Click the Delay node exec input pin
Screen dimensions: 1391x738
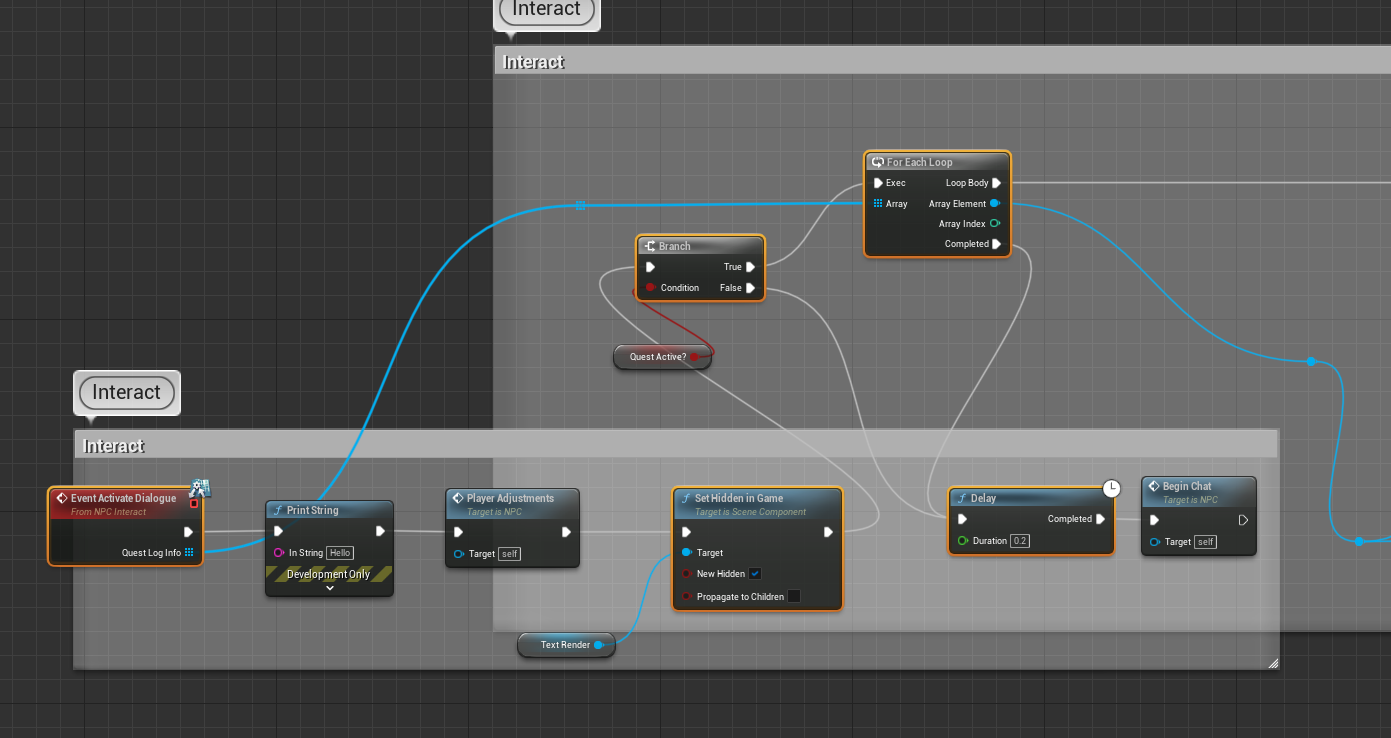[962, 519]
